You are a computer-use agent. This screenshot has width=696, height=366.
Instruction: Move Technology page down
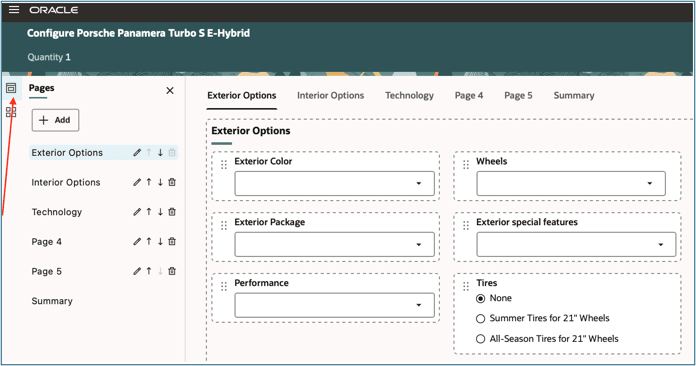click(160, 212)
